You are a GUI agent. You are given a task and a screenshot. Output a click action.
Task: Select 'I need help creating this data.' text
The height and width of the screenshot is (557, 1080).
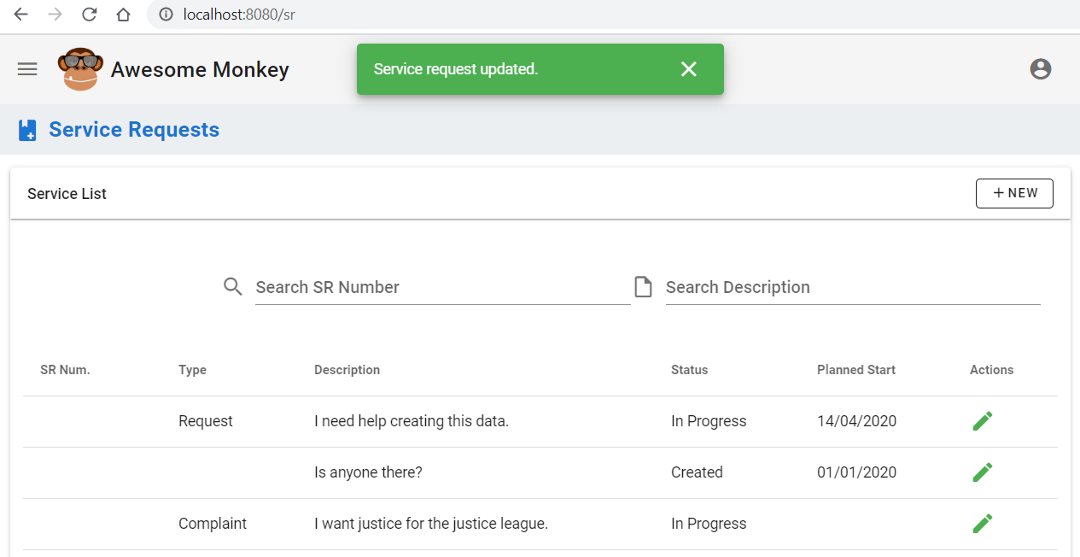pyautogui.click(x=411, y=421)
